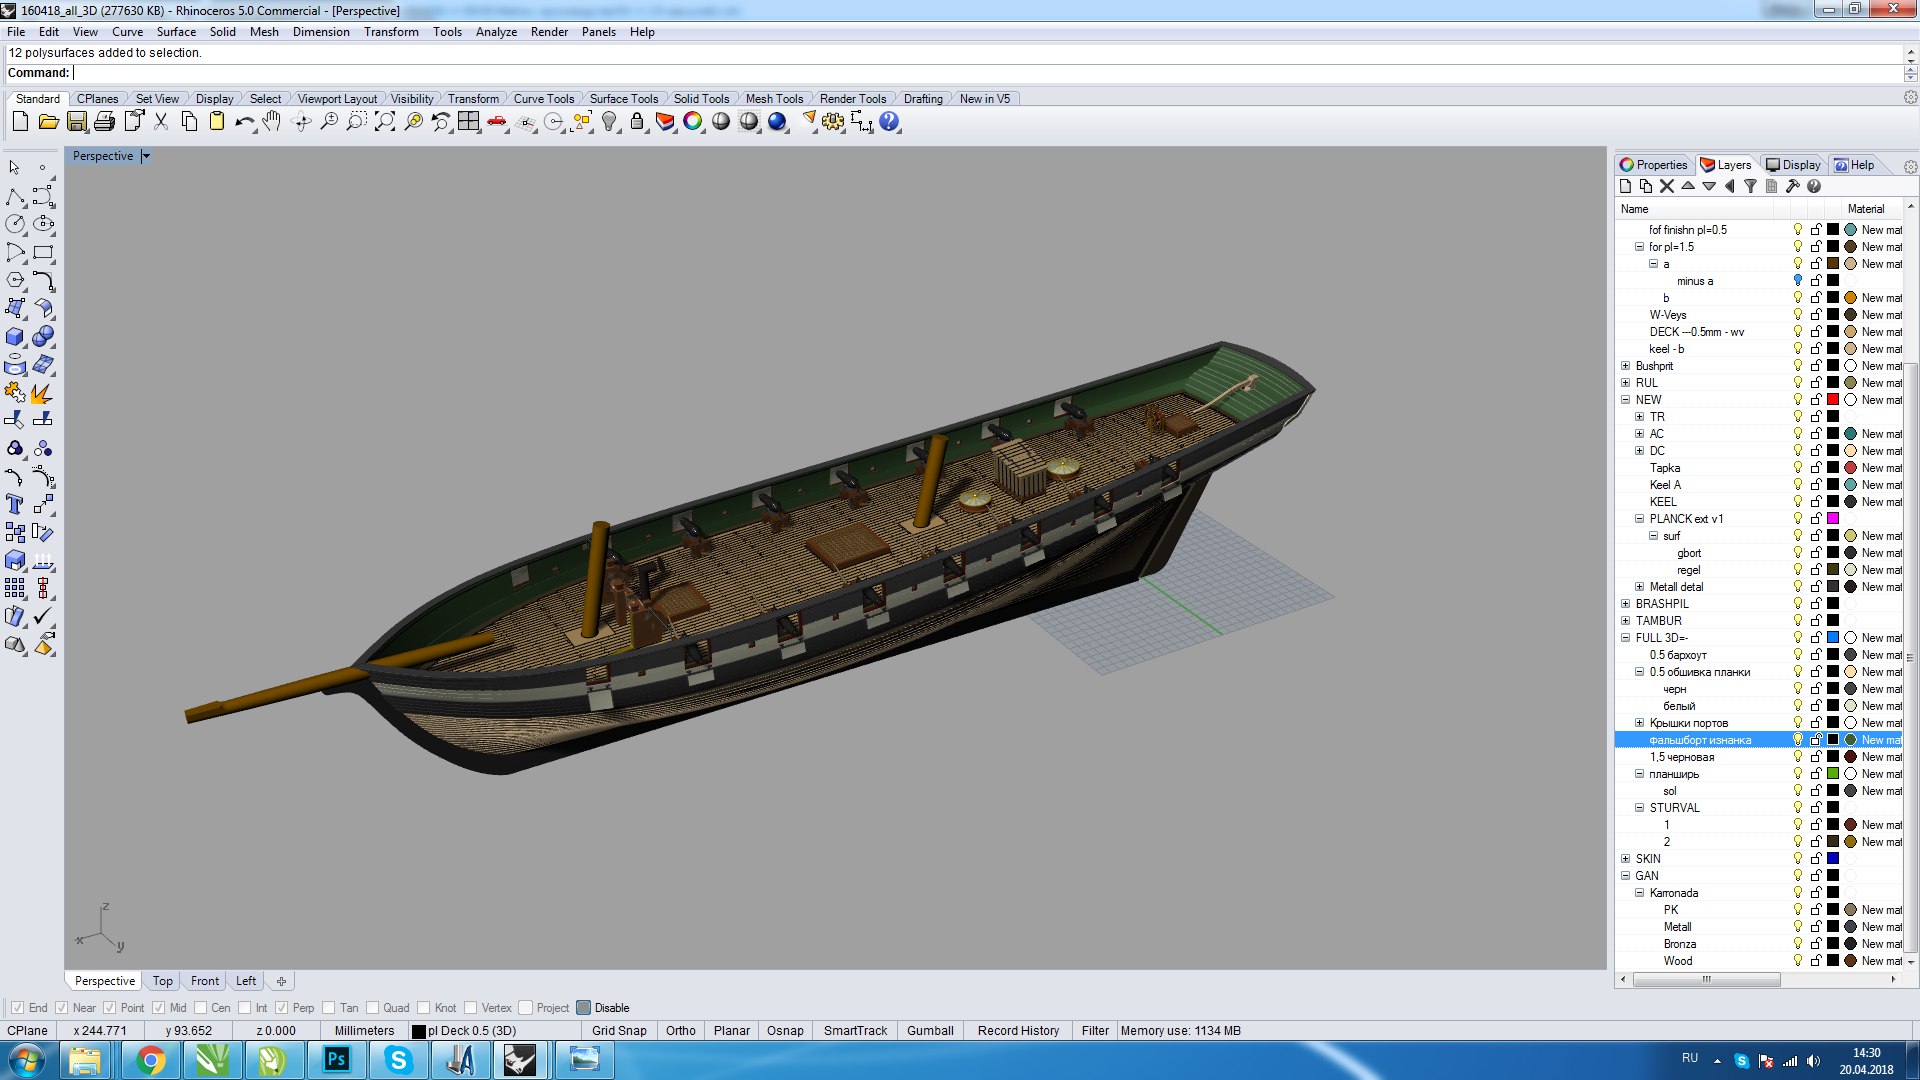Toggle the Perp osnap checkbox
This screenshot has height=1080, width=1920.
pos(282,1008)
